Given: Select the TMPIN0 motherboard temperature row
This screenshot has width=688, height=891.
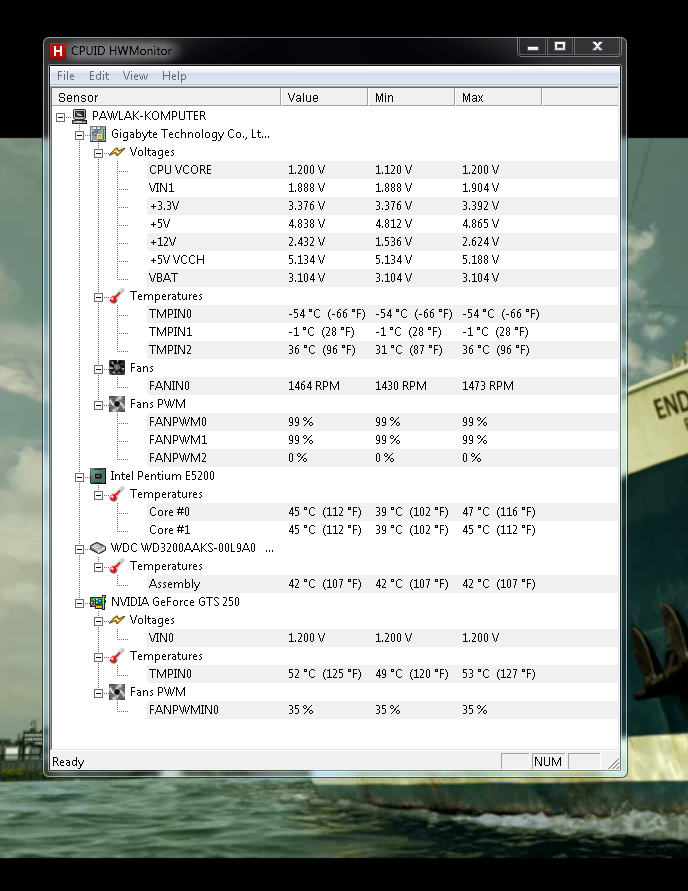Looking at the screenshot, I should 382,314.
